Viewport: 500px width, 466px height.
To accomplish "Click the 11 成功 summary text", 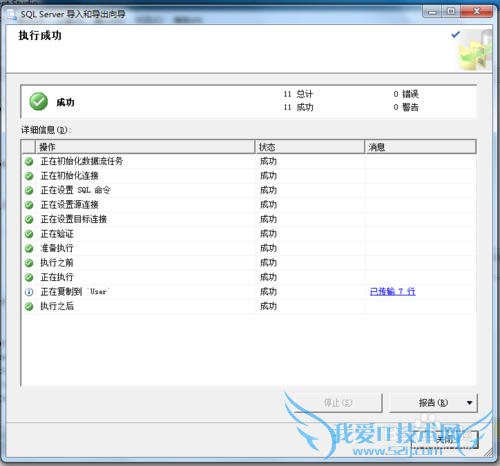I will [x=298, y=107].
